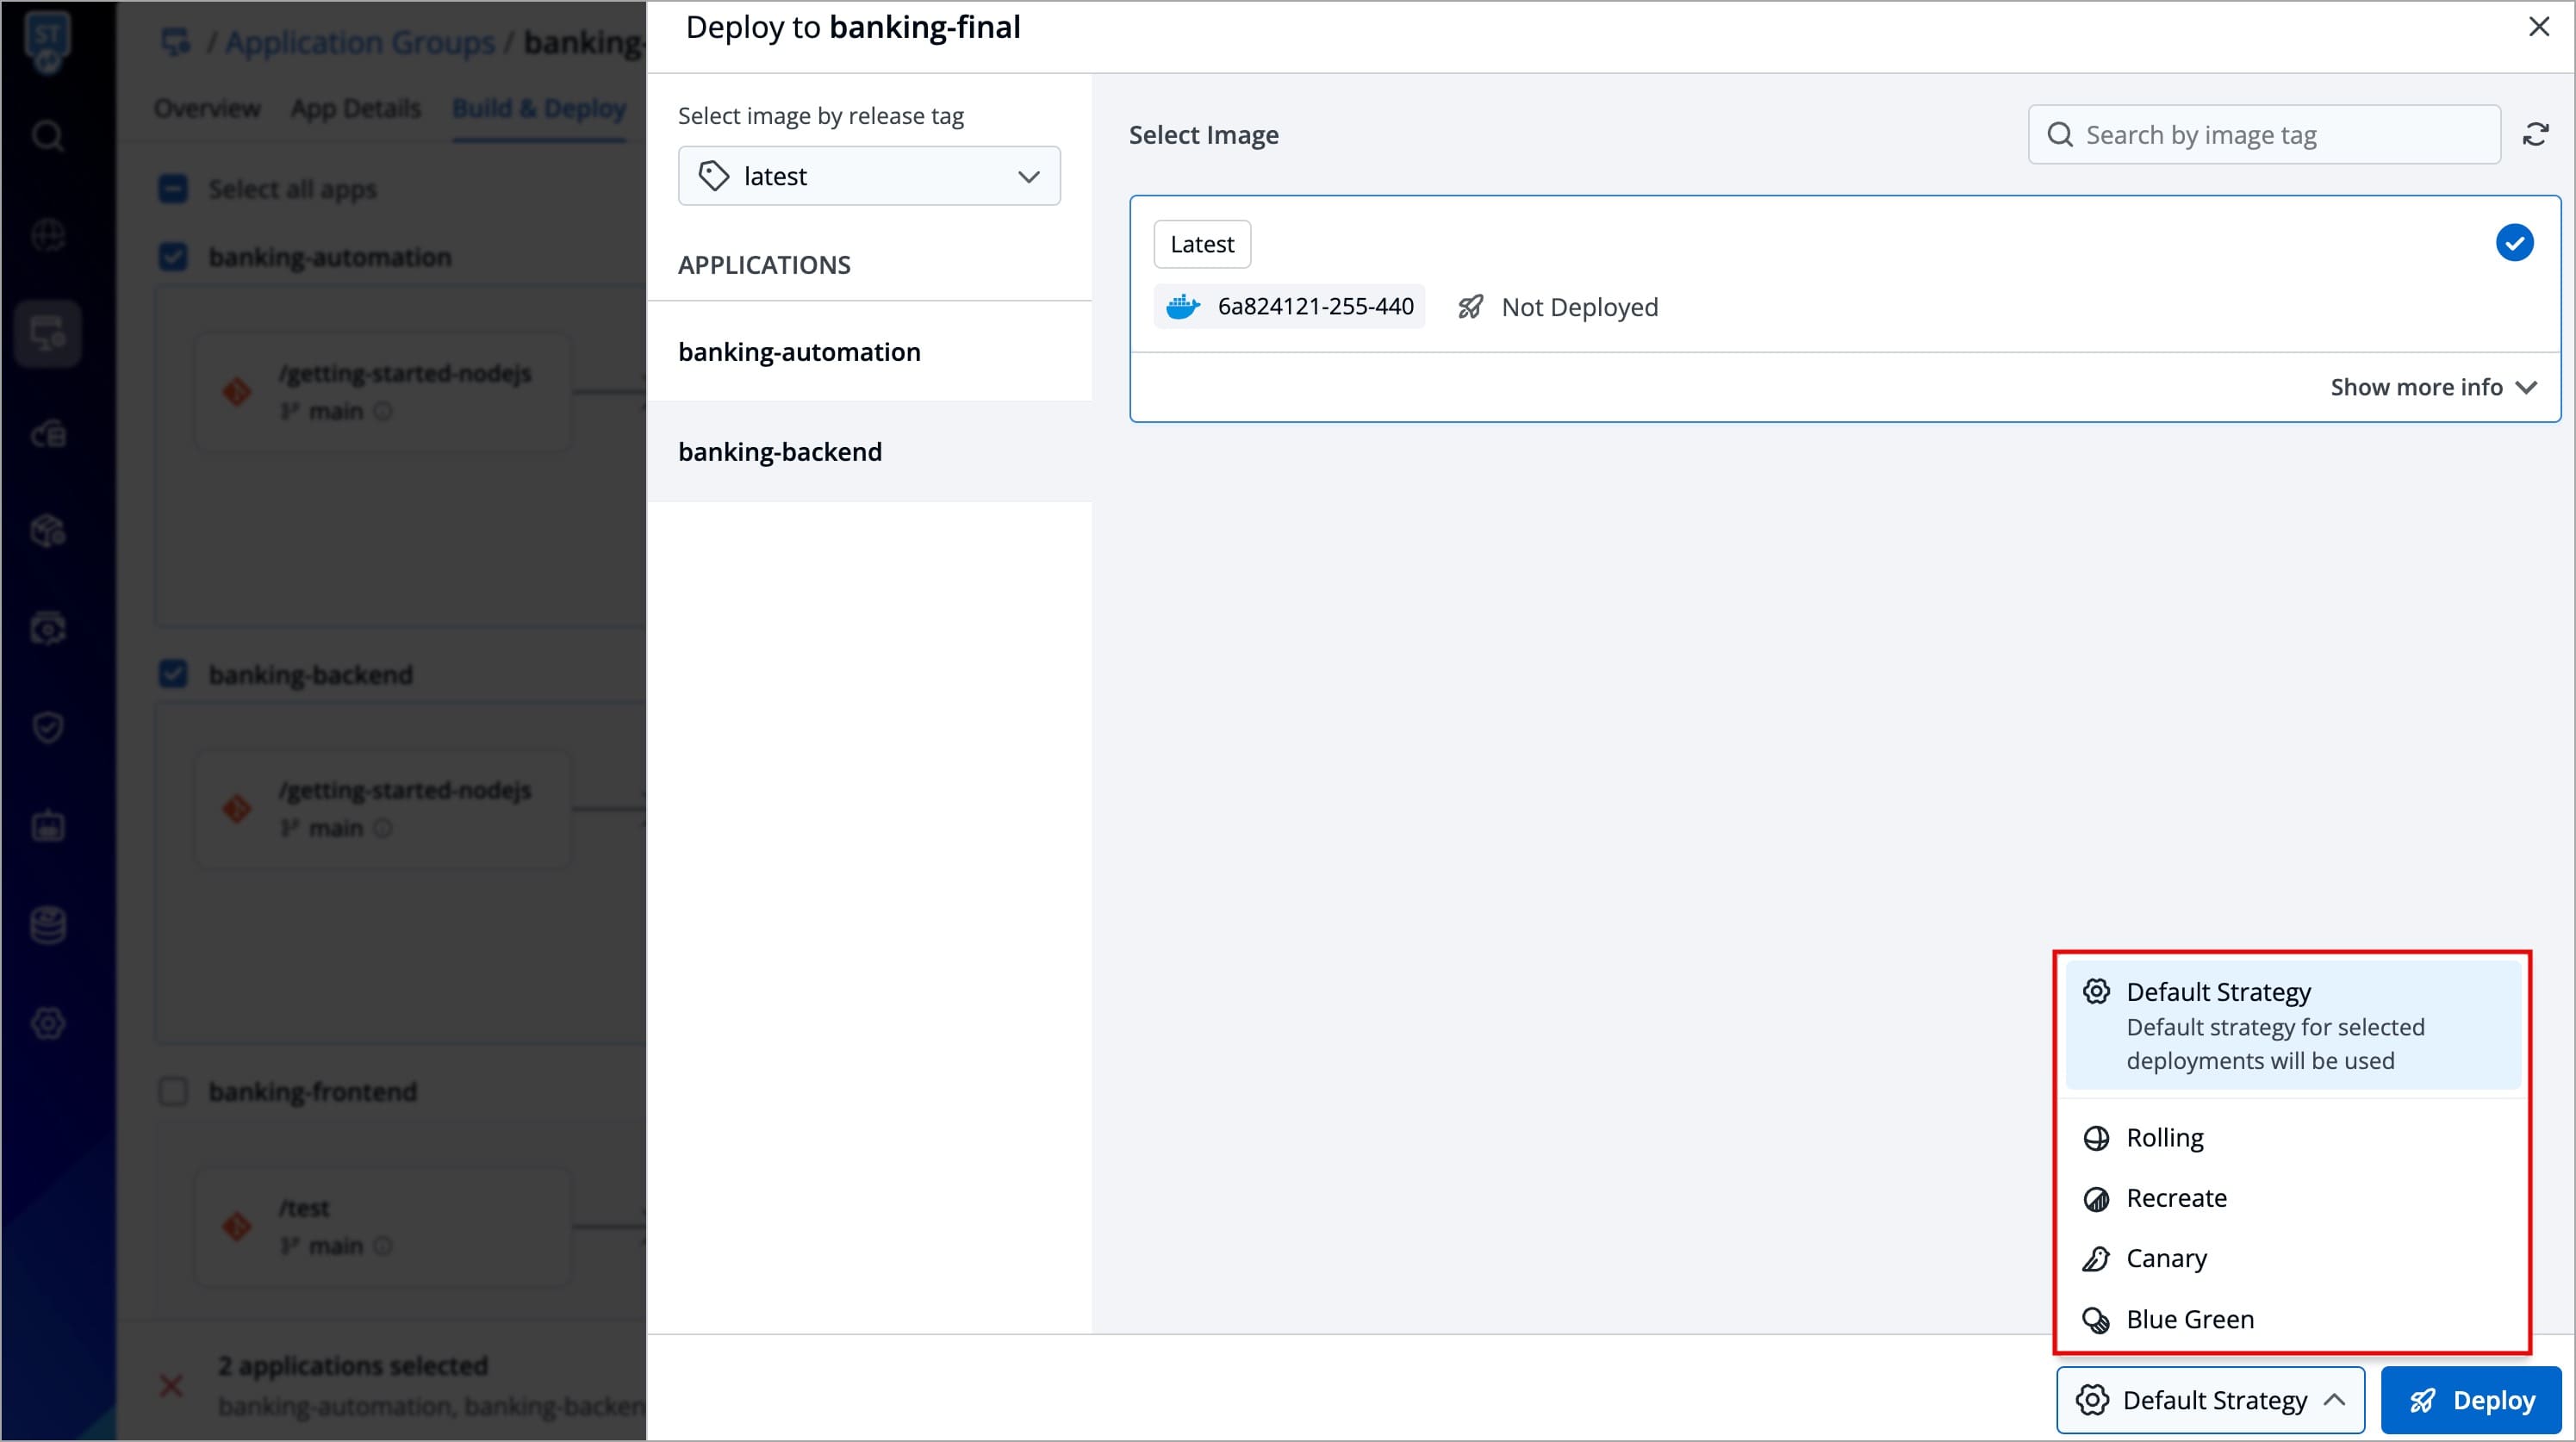Click the refresh images icon

tap(2535, 134)
